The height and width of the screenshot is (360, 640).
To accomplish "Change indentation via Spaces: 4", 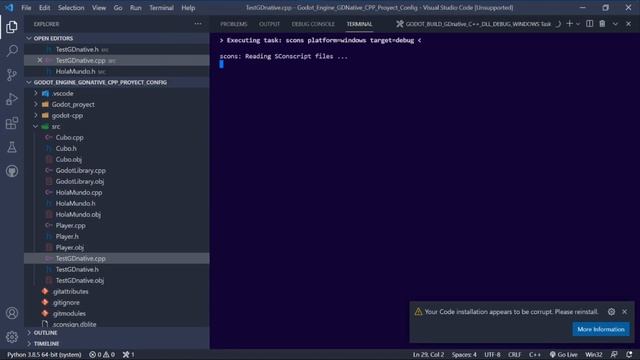I will 464,355.
